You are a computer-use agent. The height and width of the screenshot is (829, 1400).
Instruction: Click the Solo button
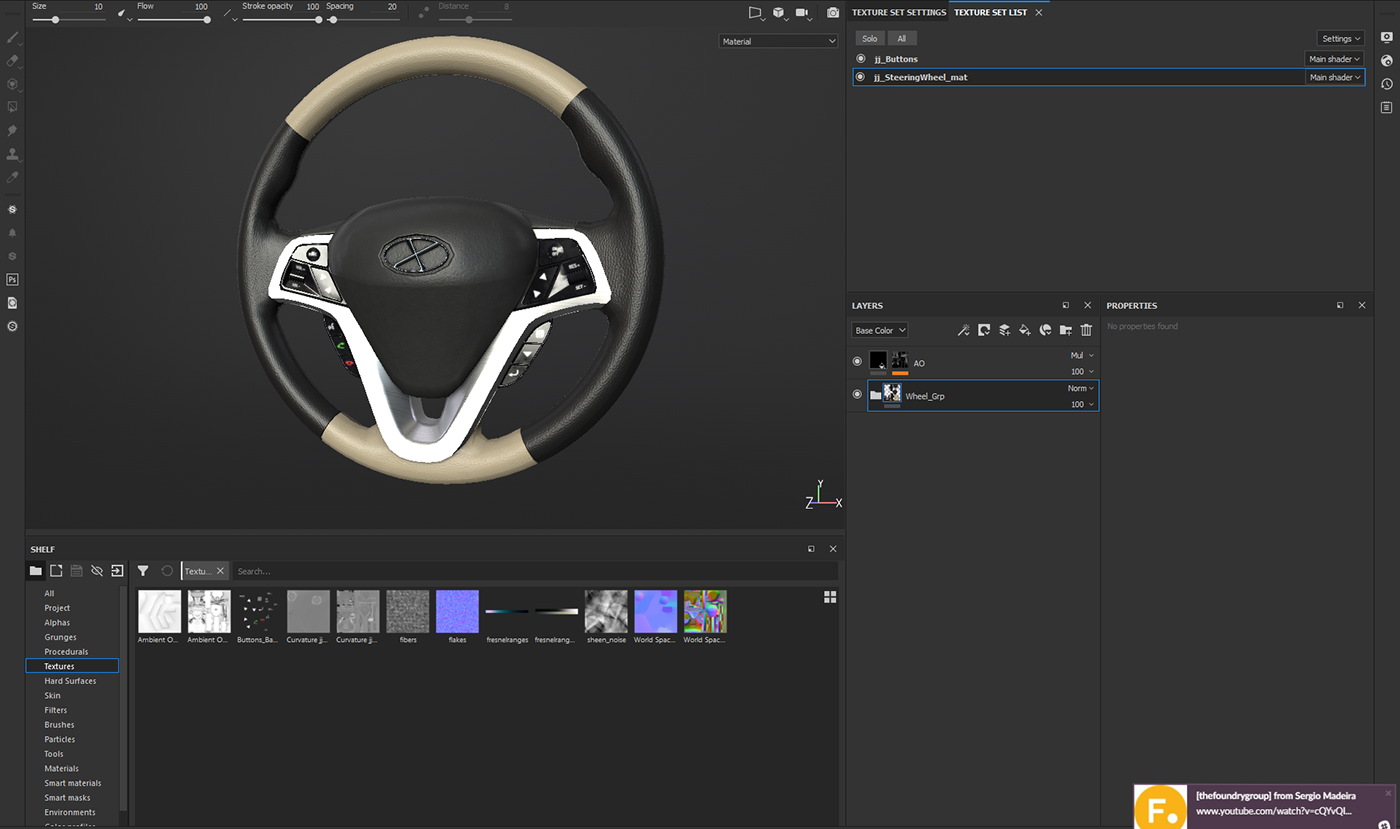pyautogui.click(x=870, y=39)
